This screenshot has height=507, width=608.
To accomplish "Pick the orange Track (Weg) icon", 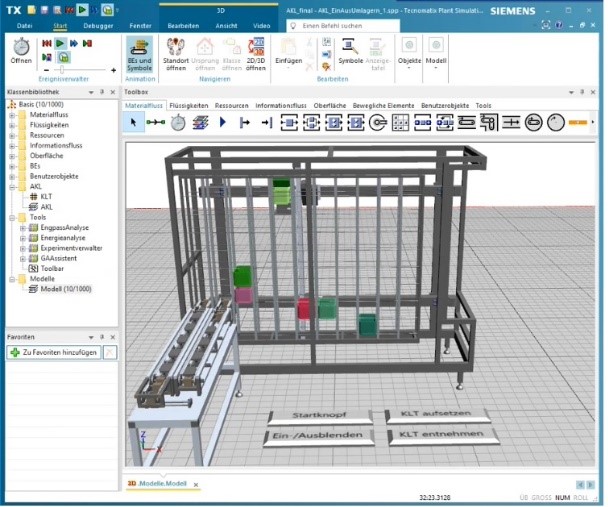I will pos(578,122).
